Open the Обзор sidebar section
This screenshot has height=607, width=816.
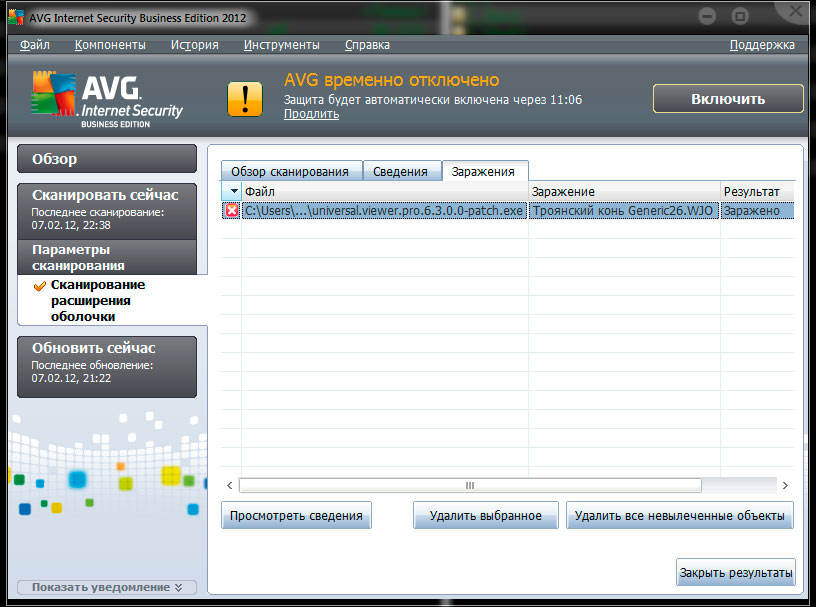tap(107, 159)
